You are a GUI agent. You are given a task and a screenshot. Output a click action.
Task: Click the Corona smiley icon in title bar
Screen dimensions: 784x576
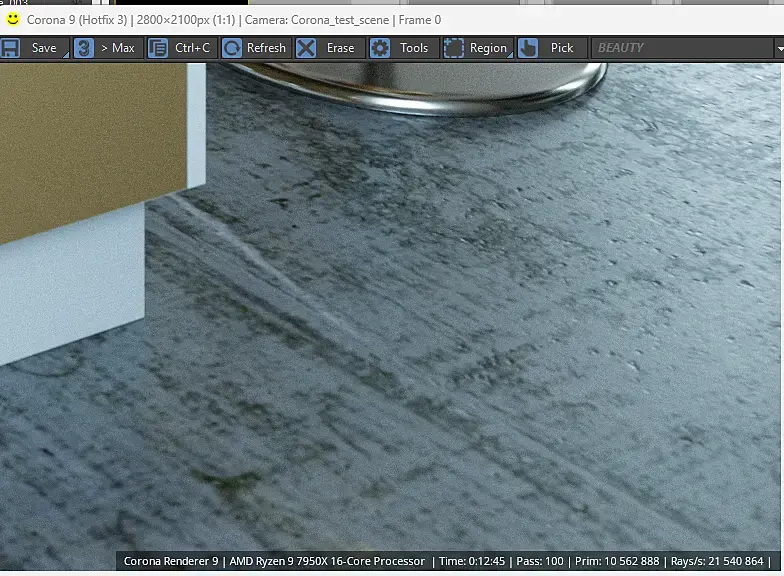pyautogui.click(x=12, y=20)
